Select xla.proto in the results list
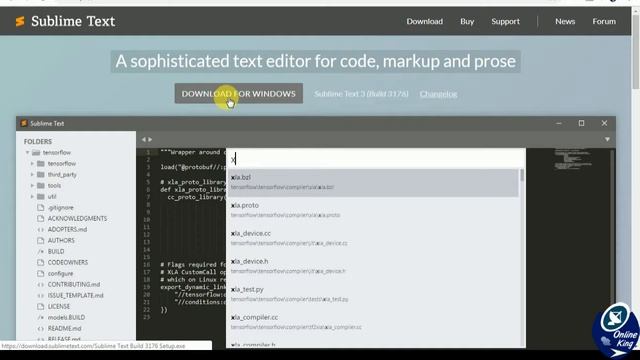Viewport: 640px width, 360px height. pos(372,210)
